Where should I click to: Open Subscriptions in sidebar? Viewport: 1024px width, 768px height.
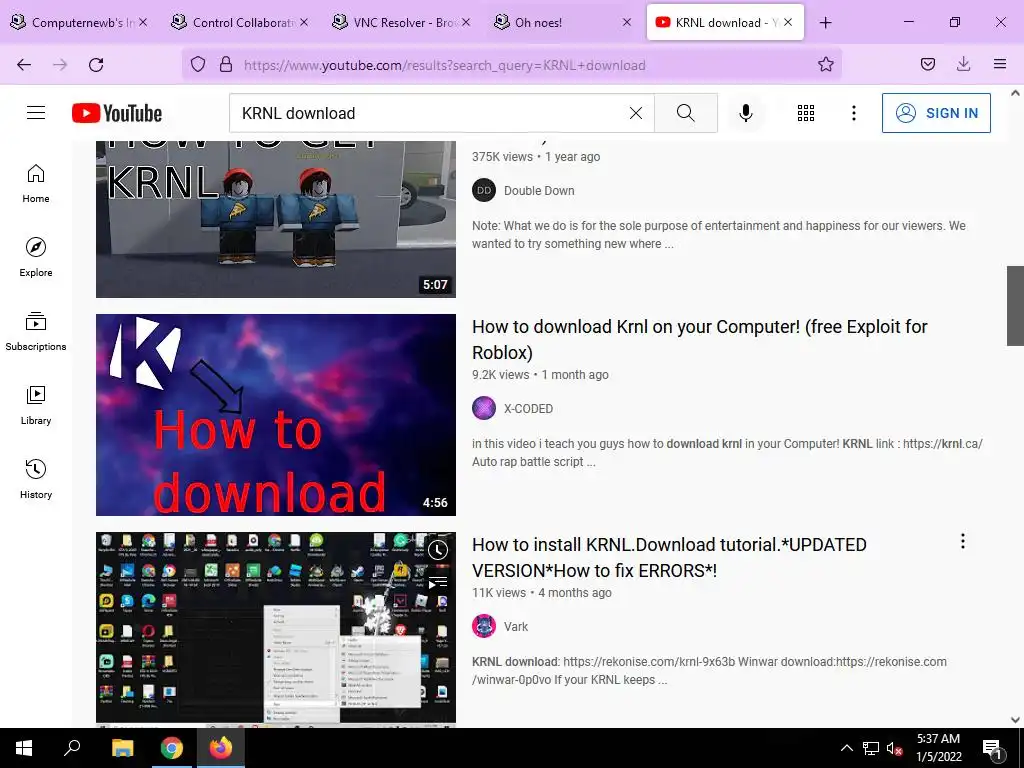pos(36,331)
